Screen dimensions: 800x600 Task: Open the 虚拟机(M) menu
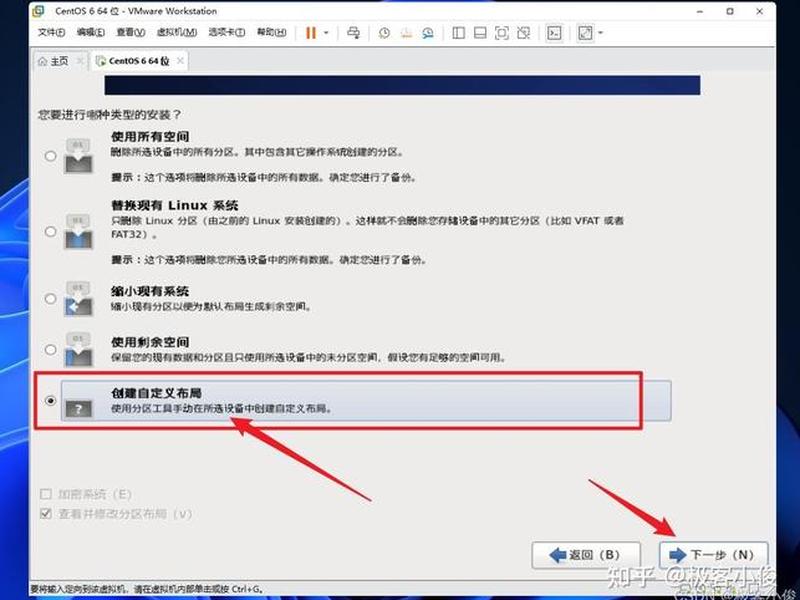point(177,32)
